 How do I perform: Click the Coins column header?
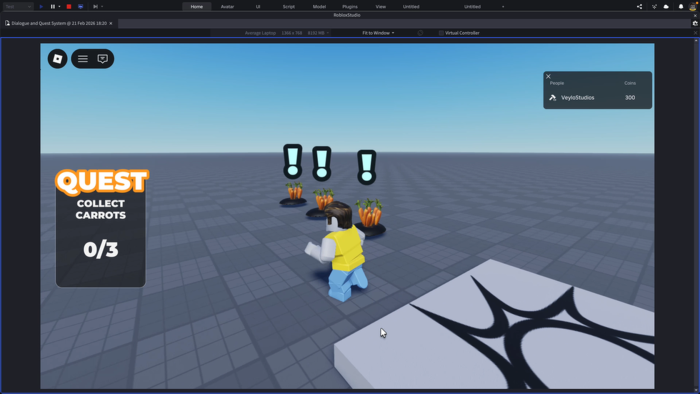pos(630,83)
